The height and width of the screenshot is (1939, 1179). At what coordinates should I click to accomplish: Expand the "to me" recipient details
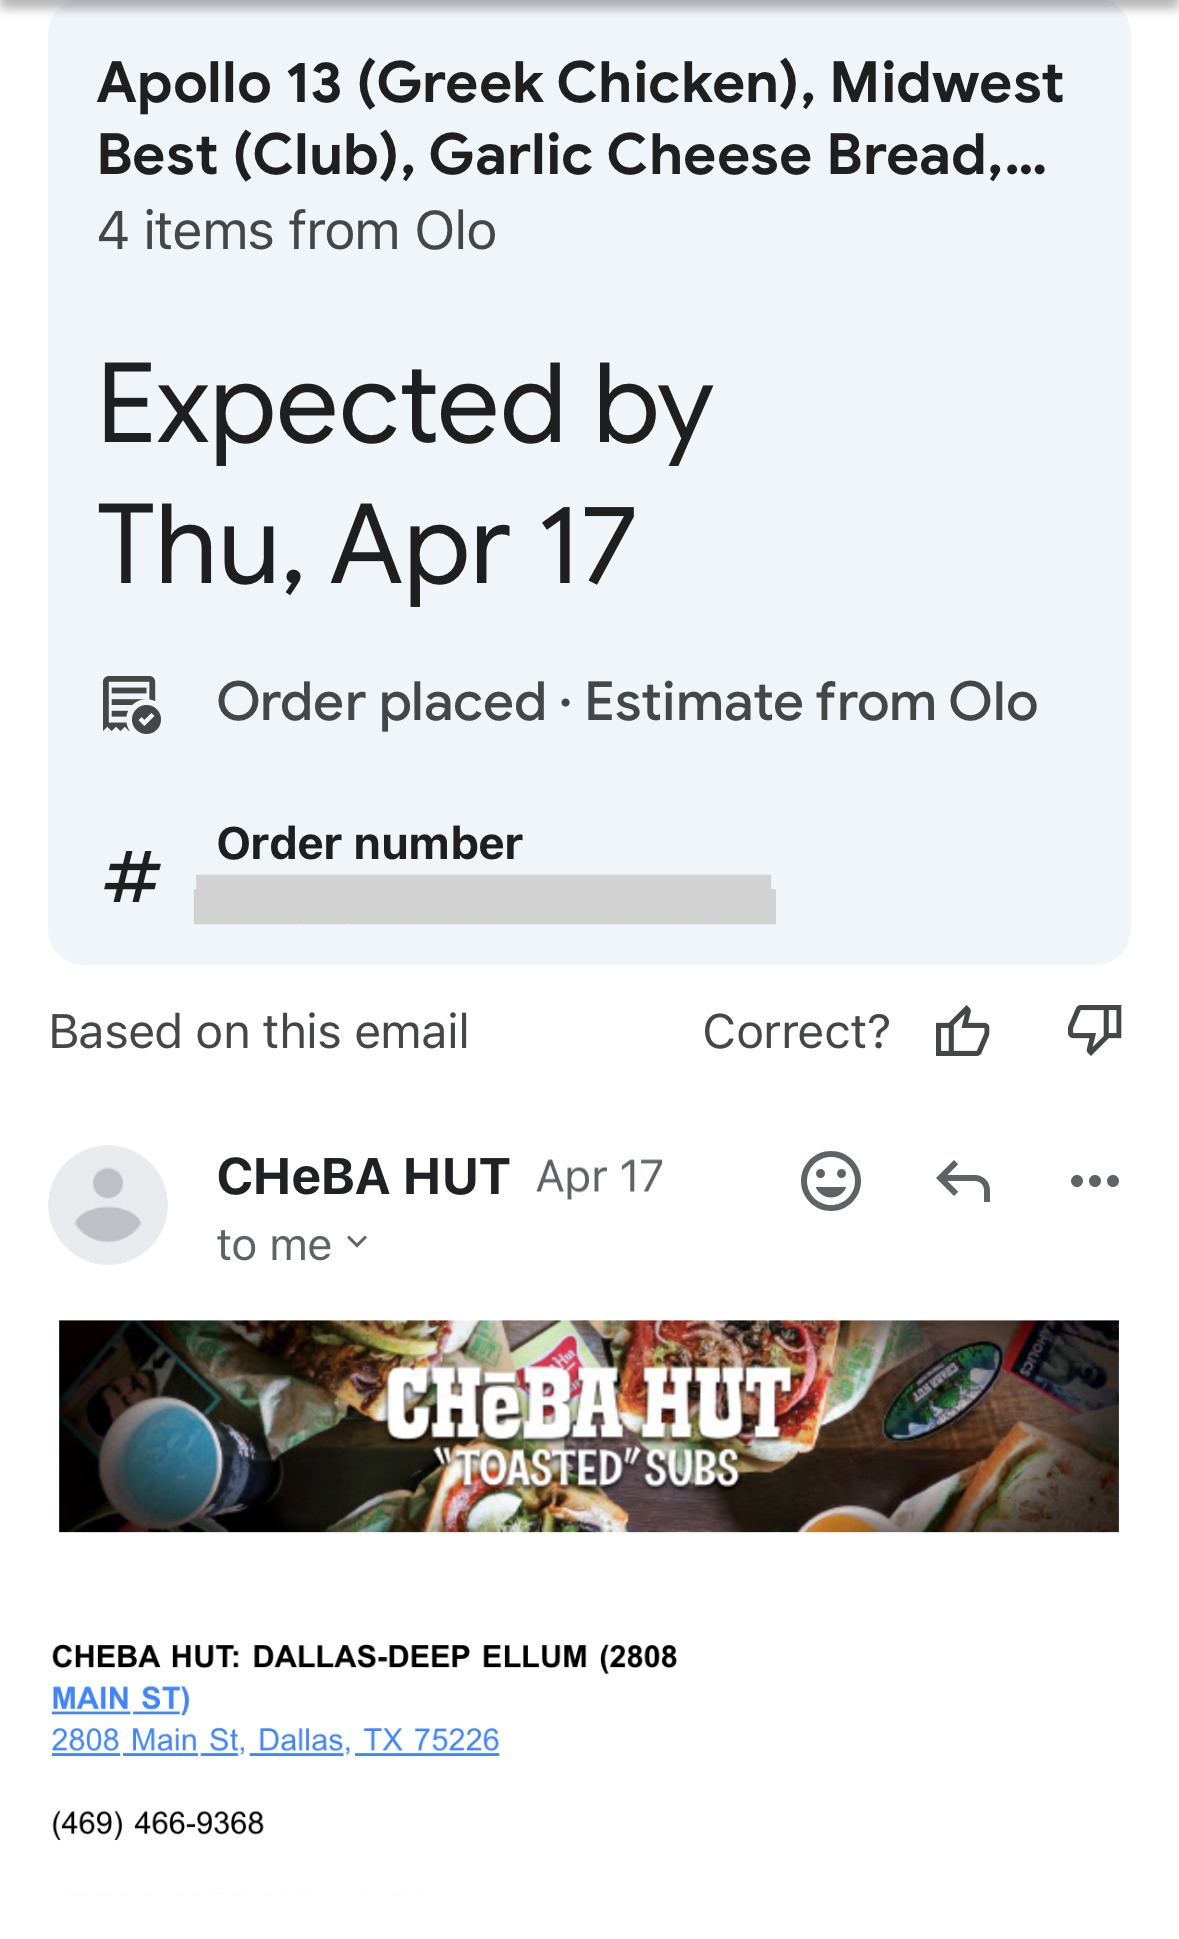(x=292, y=1245)
